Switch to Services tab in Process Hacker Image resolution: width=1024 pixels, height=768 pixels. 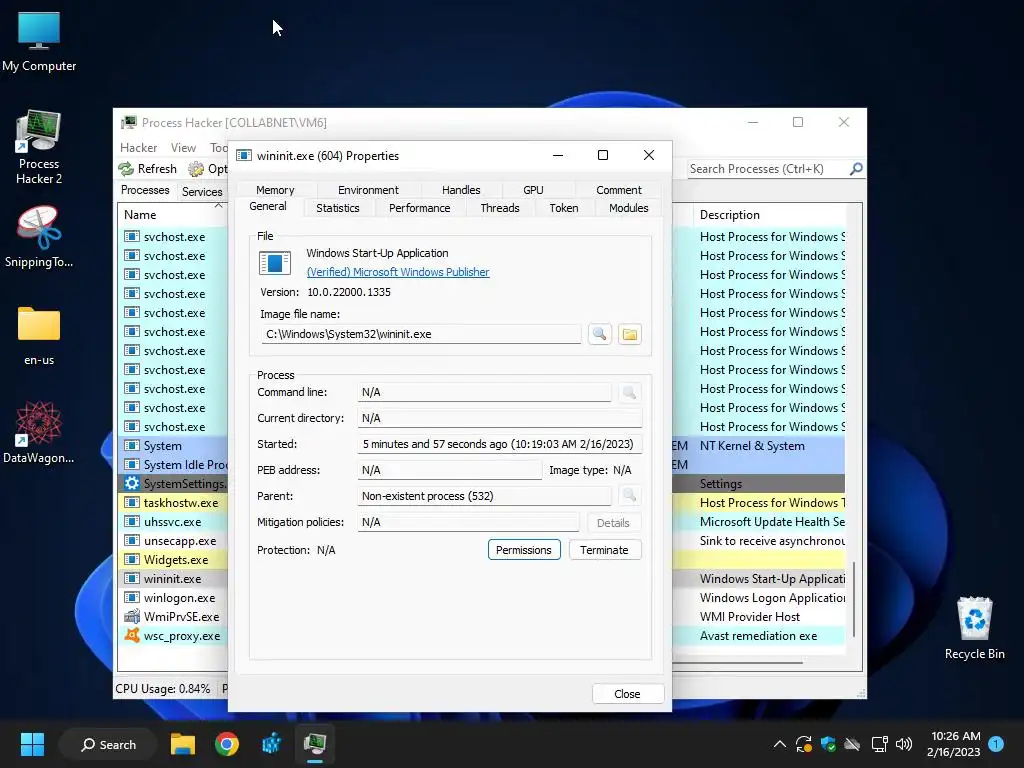pos(202,191)
